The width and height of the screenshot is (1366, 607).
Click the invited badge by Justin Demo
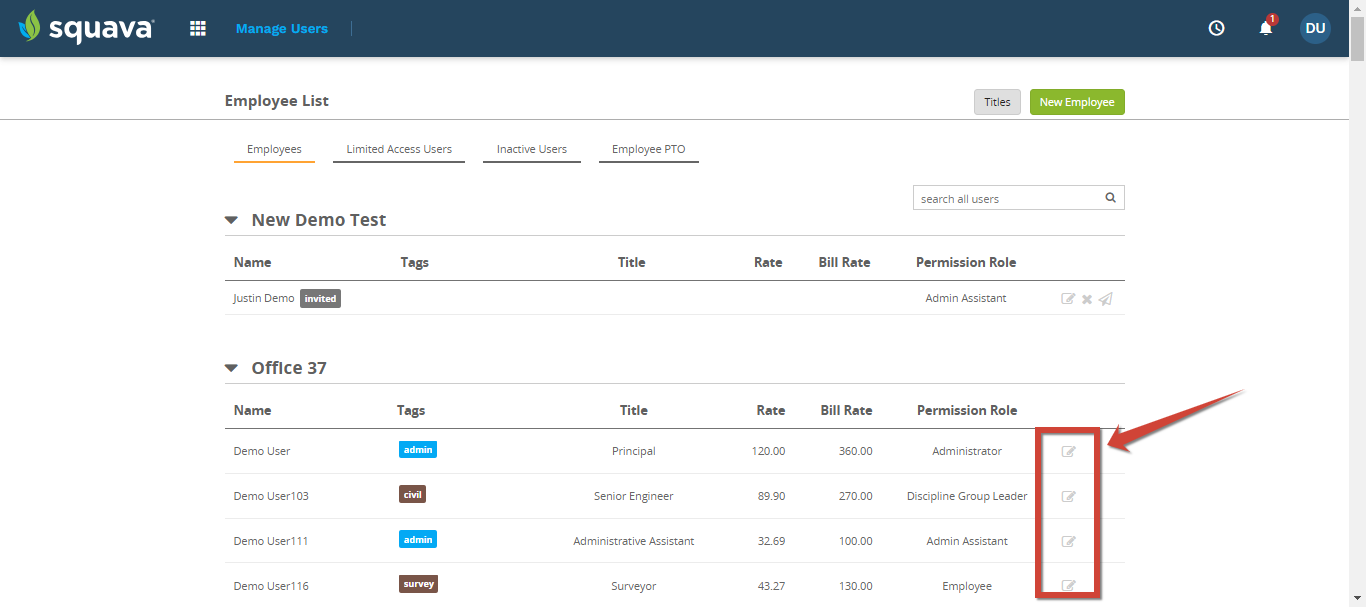point(320,298)
